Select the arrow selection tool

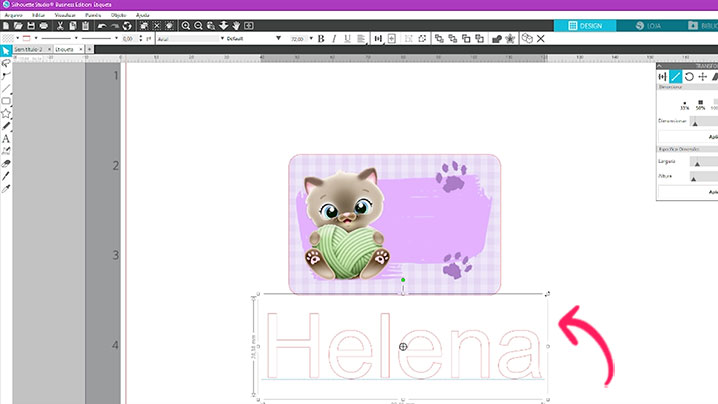tap(6, 48)
